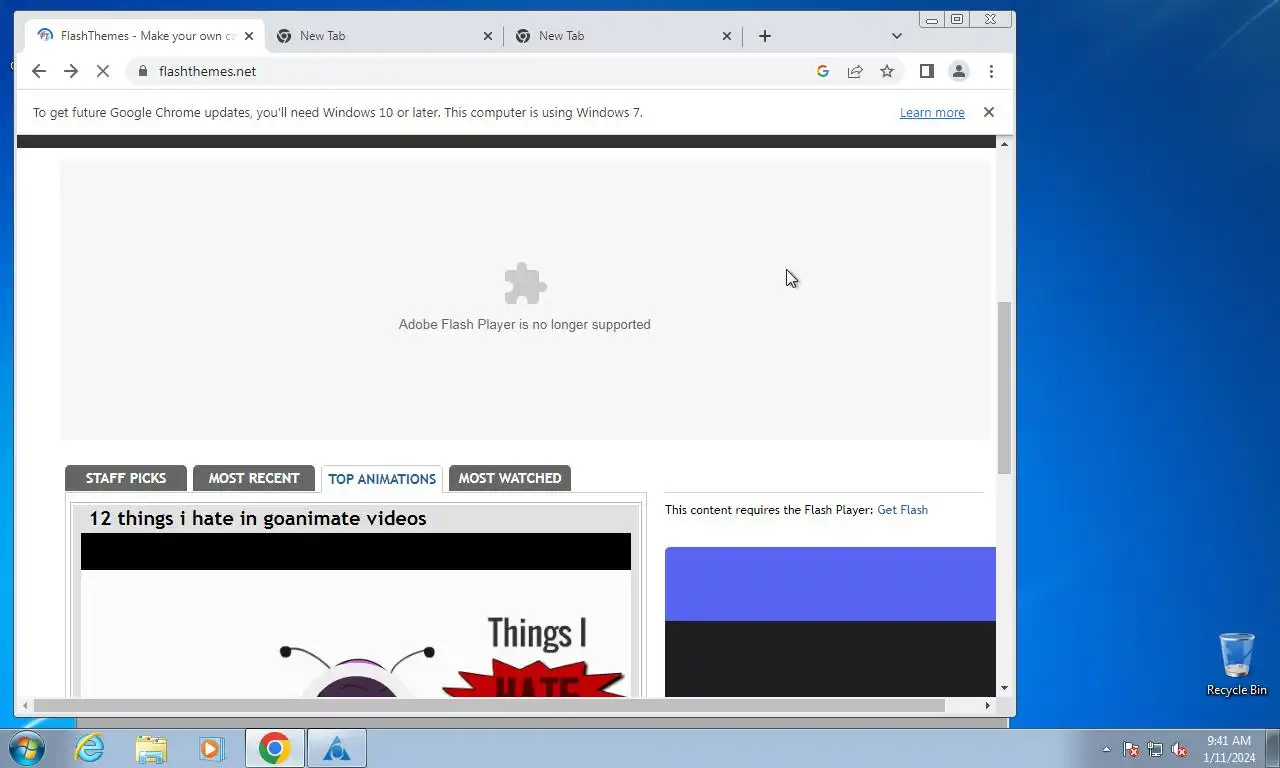Select the TOP ANIMATIONS tab

coord(382,479)
